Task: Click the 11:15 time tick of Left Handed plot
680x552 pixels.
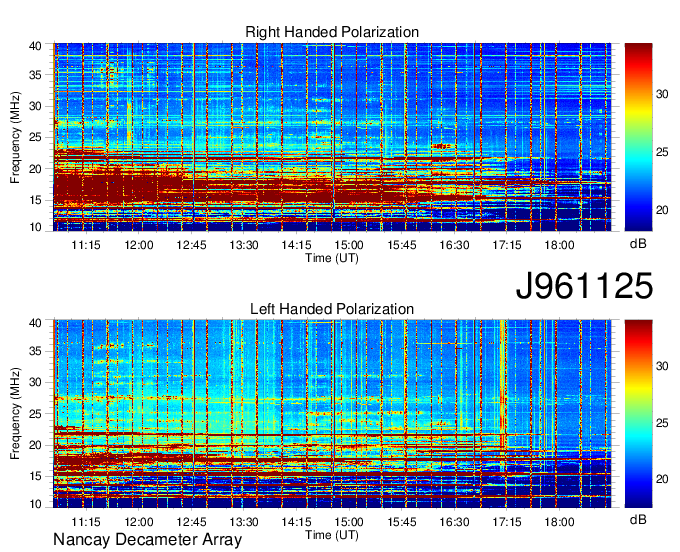Action: coord(86,522)
